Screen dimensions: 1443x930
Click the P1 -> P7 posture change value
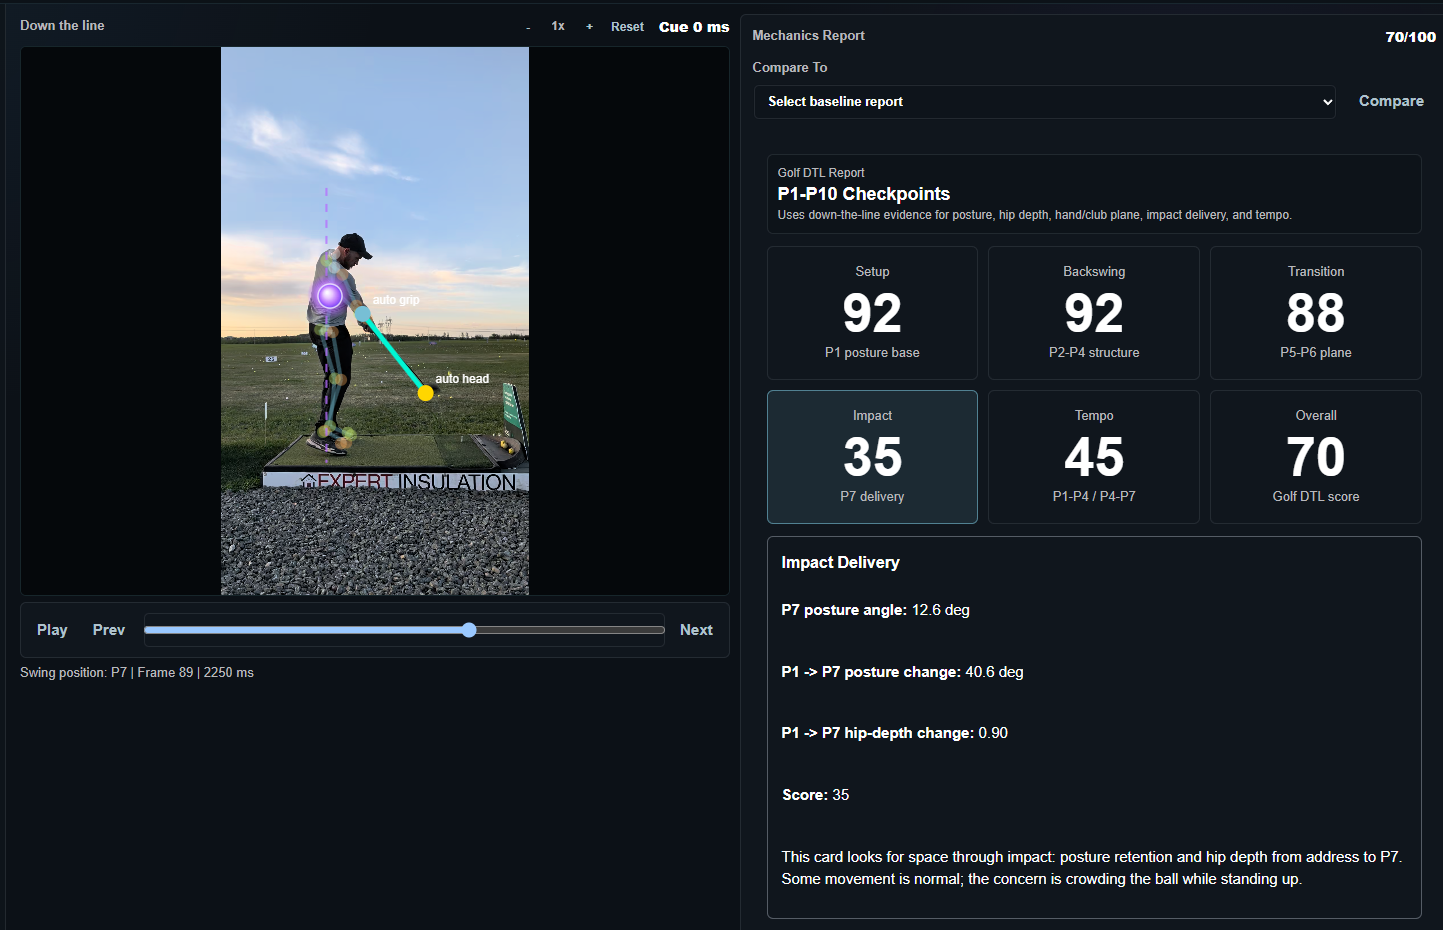pyautogui.click(x=994, y=672)
